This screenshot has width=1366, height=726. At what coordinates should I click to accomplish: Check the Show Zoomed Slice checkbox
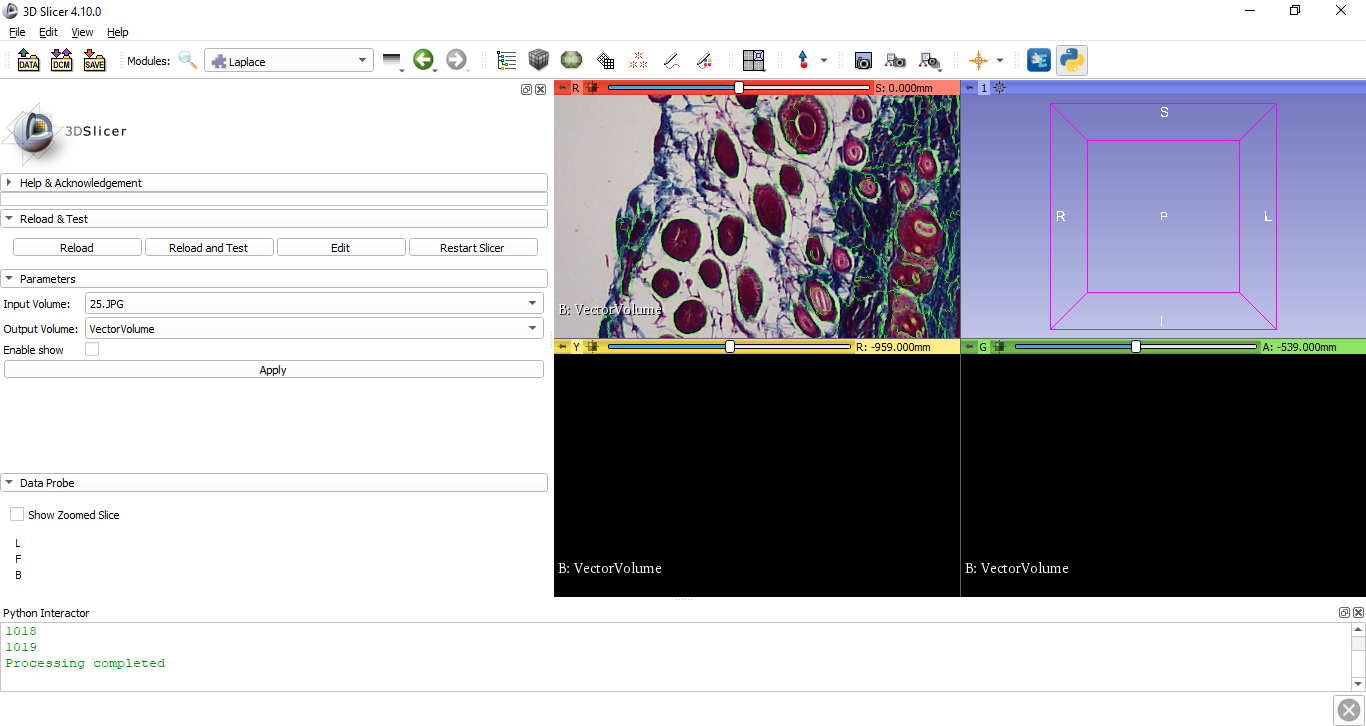point(17,515)
